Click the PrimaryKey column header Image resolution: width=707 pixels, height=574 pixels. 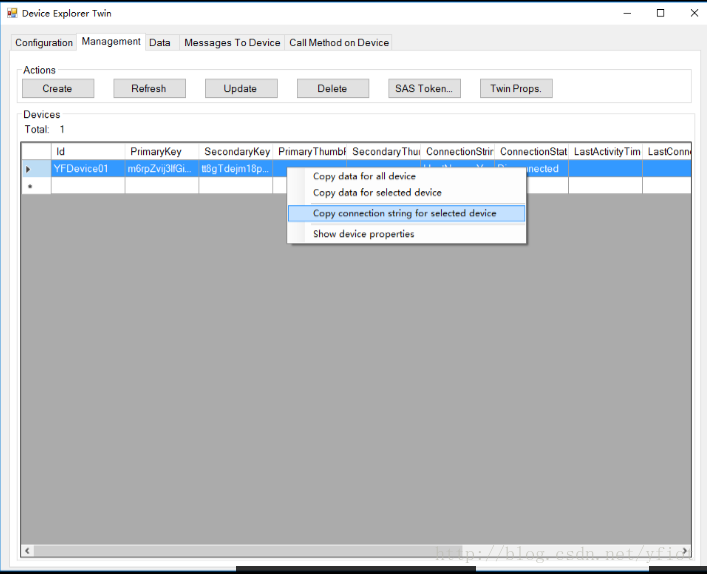[x=162, y=152]
